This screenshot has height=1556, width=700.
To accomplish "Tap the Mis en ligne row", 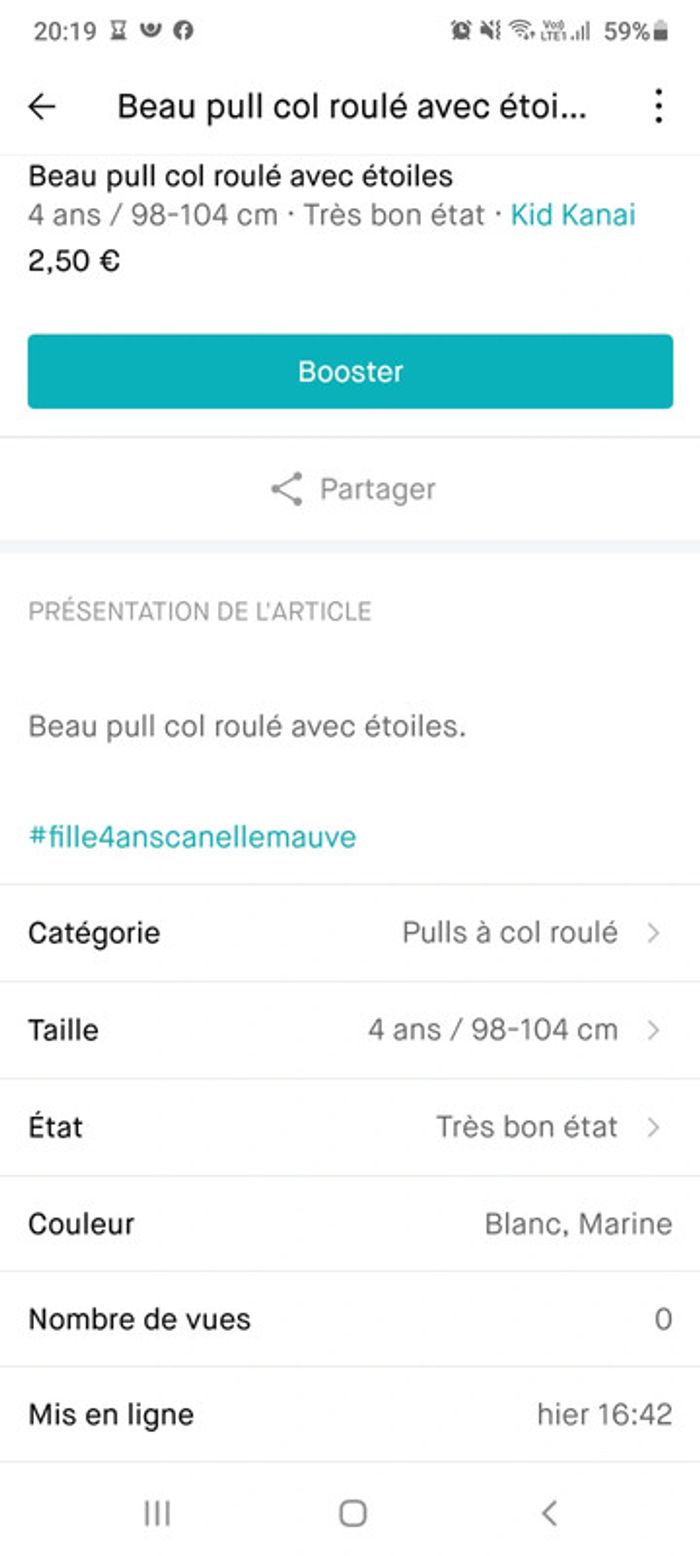I will pyautogui.click(x=350, y=1415).
